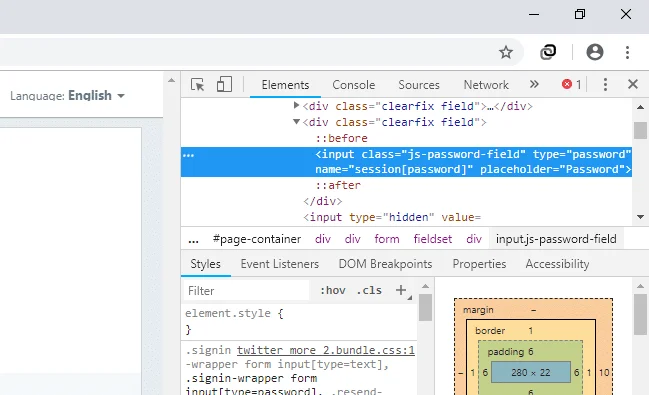Select form in the breadcrumb trail

(x=387, y=239)
